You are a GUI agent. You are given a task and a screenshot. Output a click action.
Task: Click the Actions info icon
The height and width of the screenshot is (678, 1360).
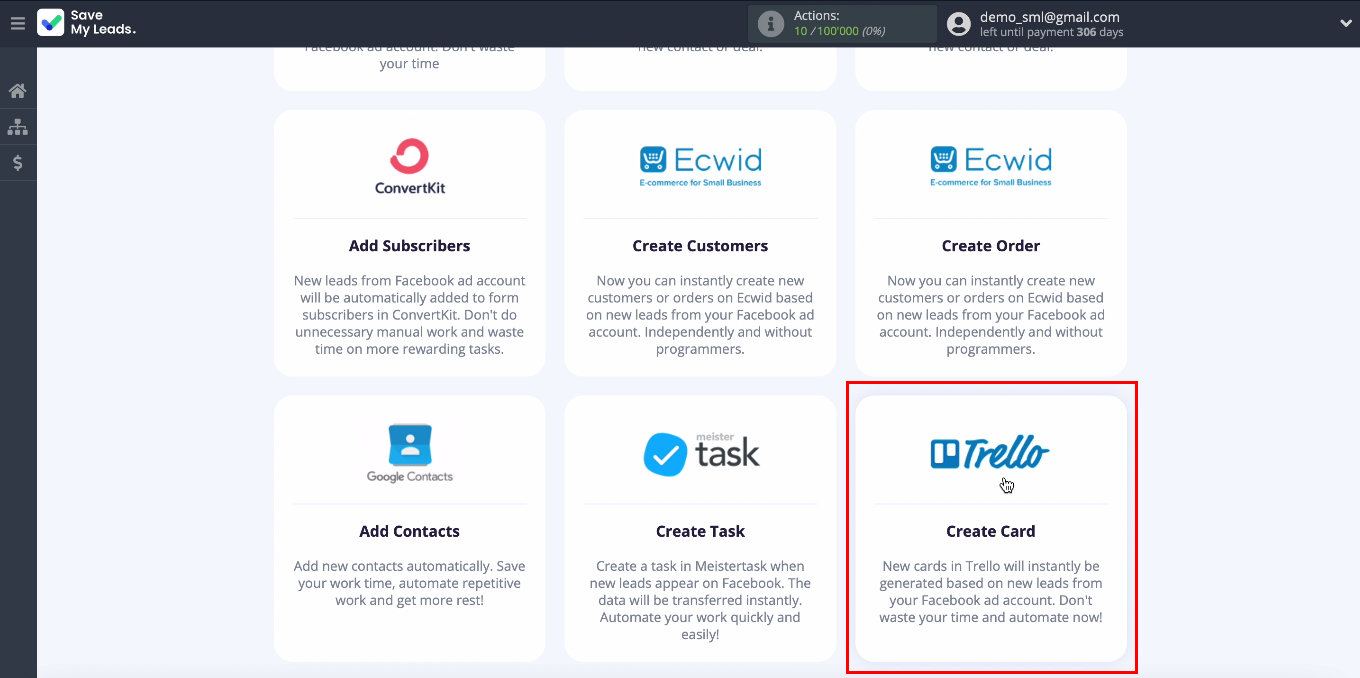click(x=770, y=24)
